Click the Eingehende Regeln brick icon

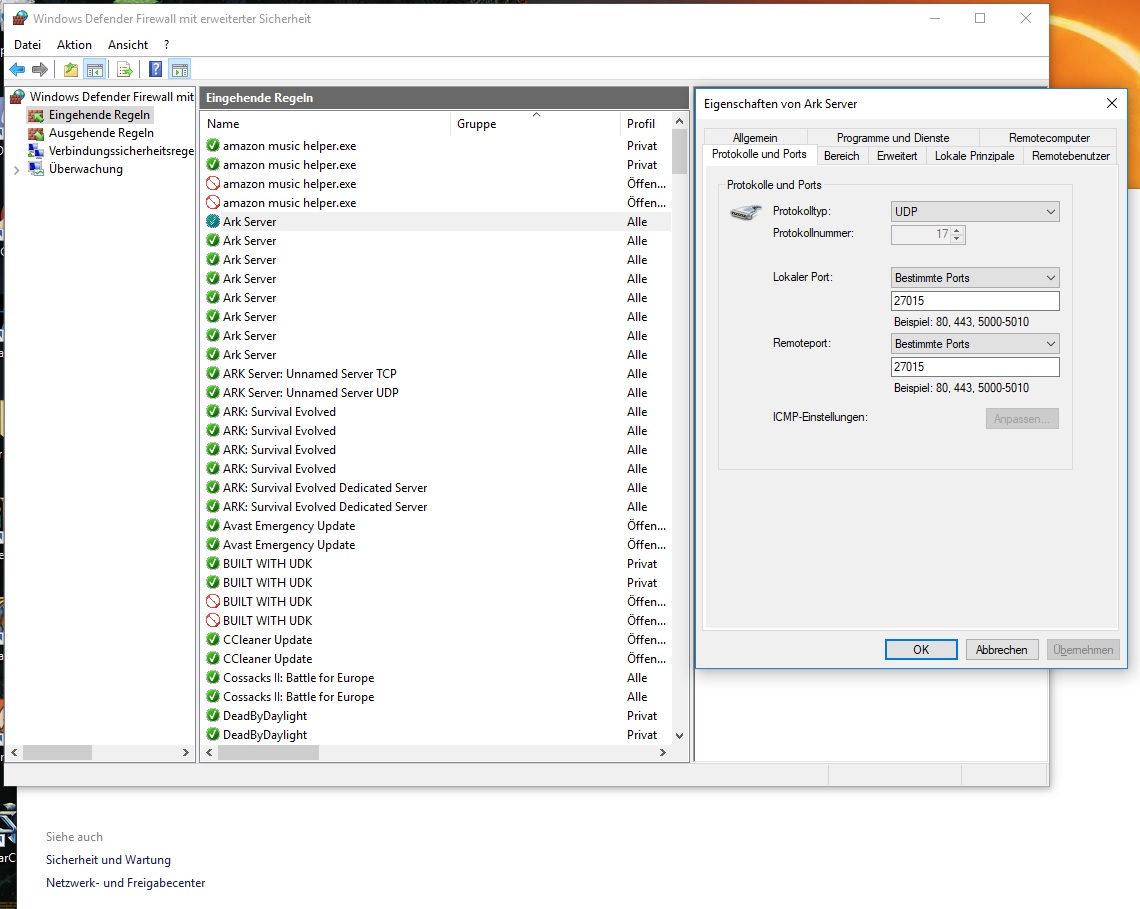36,115
